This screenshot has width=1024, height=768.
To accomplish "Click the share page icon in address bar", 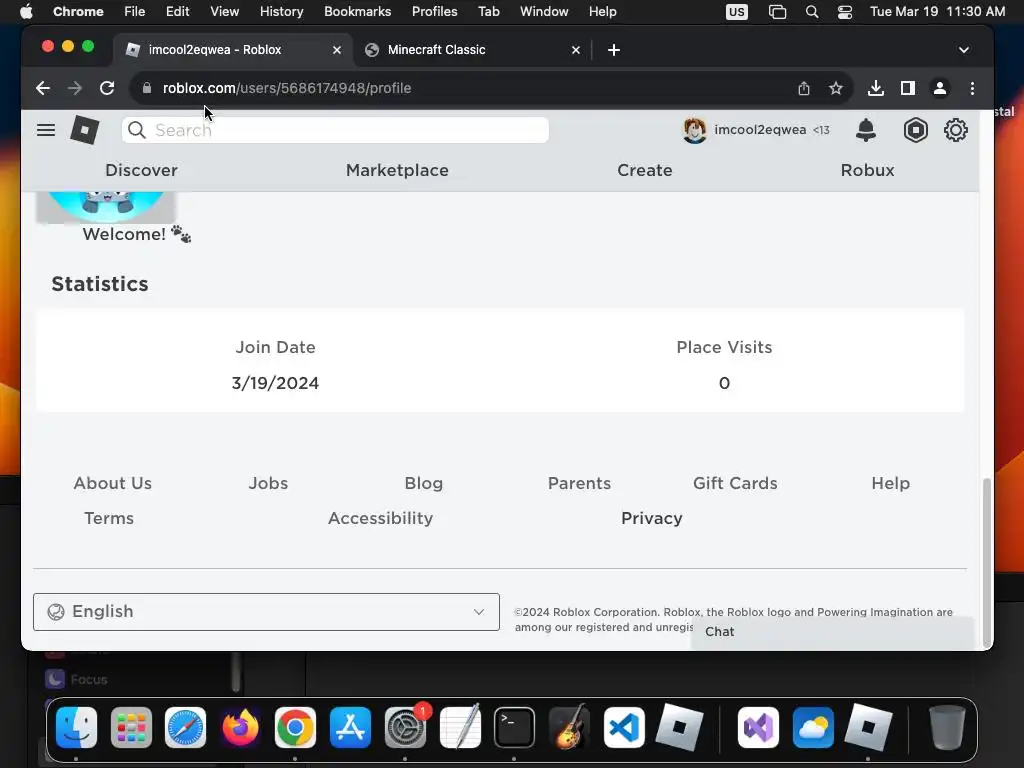I will pos(804,88).
